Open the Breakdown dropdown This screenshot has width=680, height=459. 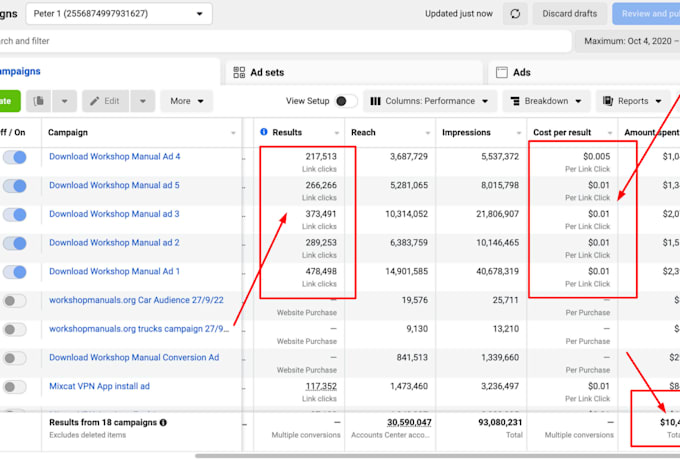546,101
